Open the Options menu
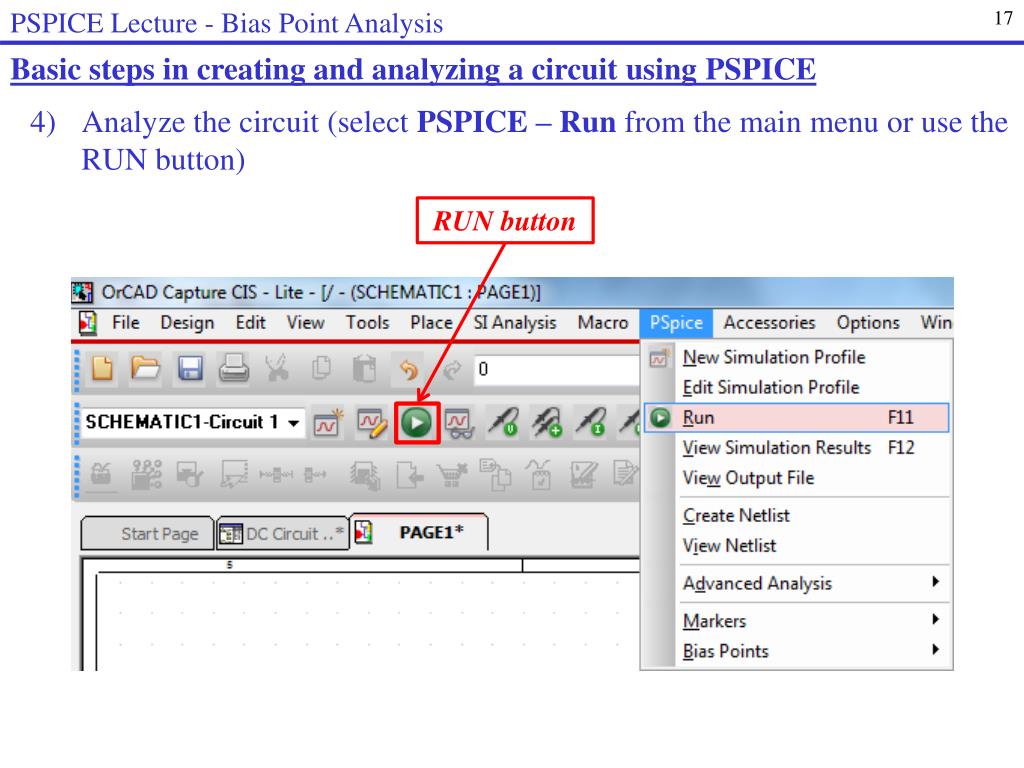This screenshot has width=1024, height=768. tap(868, 323)
